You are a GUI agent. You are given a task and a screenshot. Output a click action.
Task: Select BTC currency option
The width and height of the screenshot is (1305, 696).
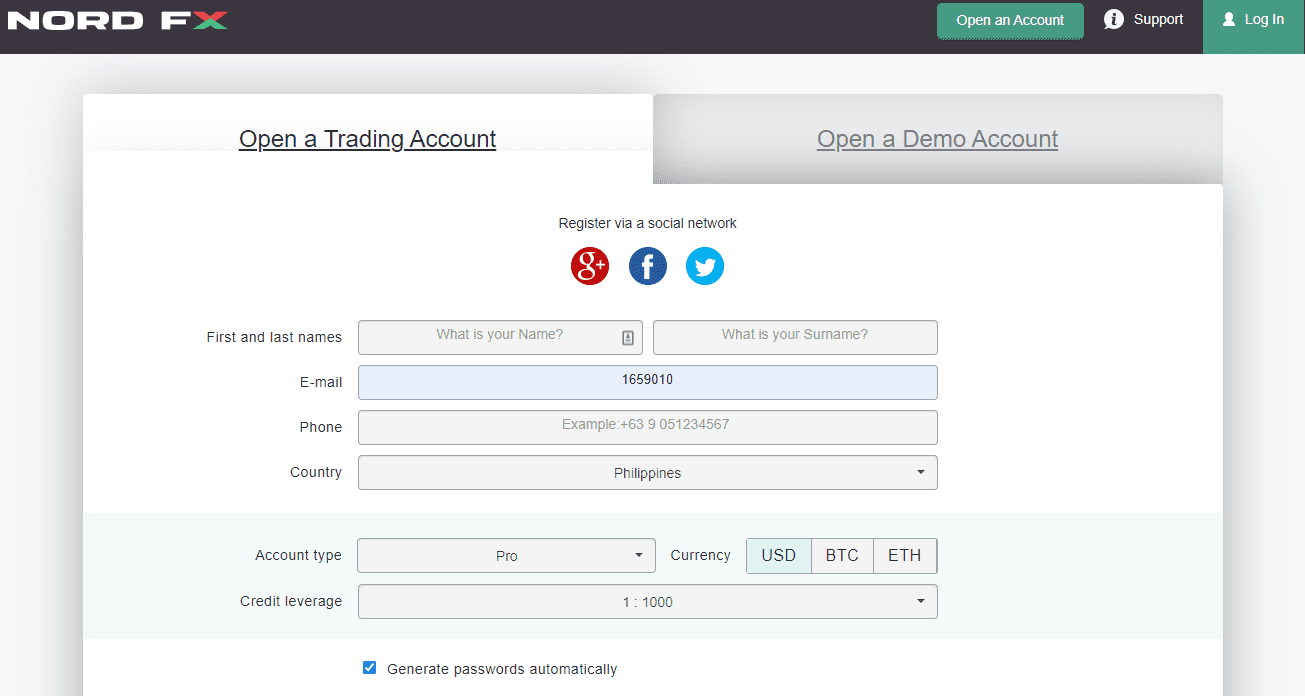click(842, 555)
